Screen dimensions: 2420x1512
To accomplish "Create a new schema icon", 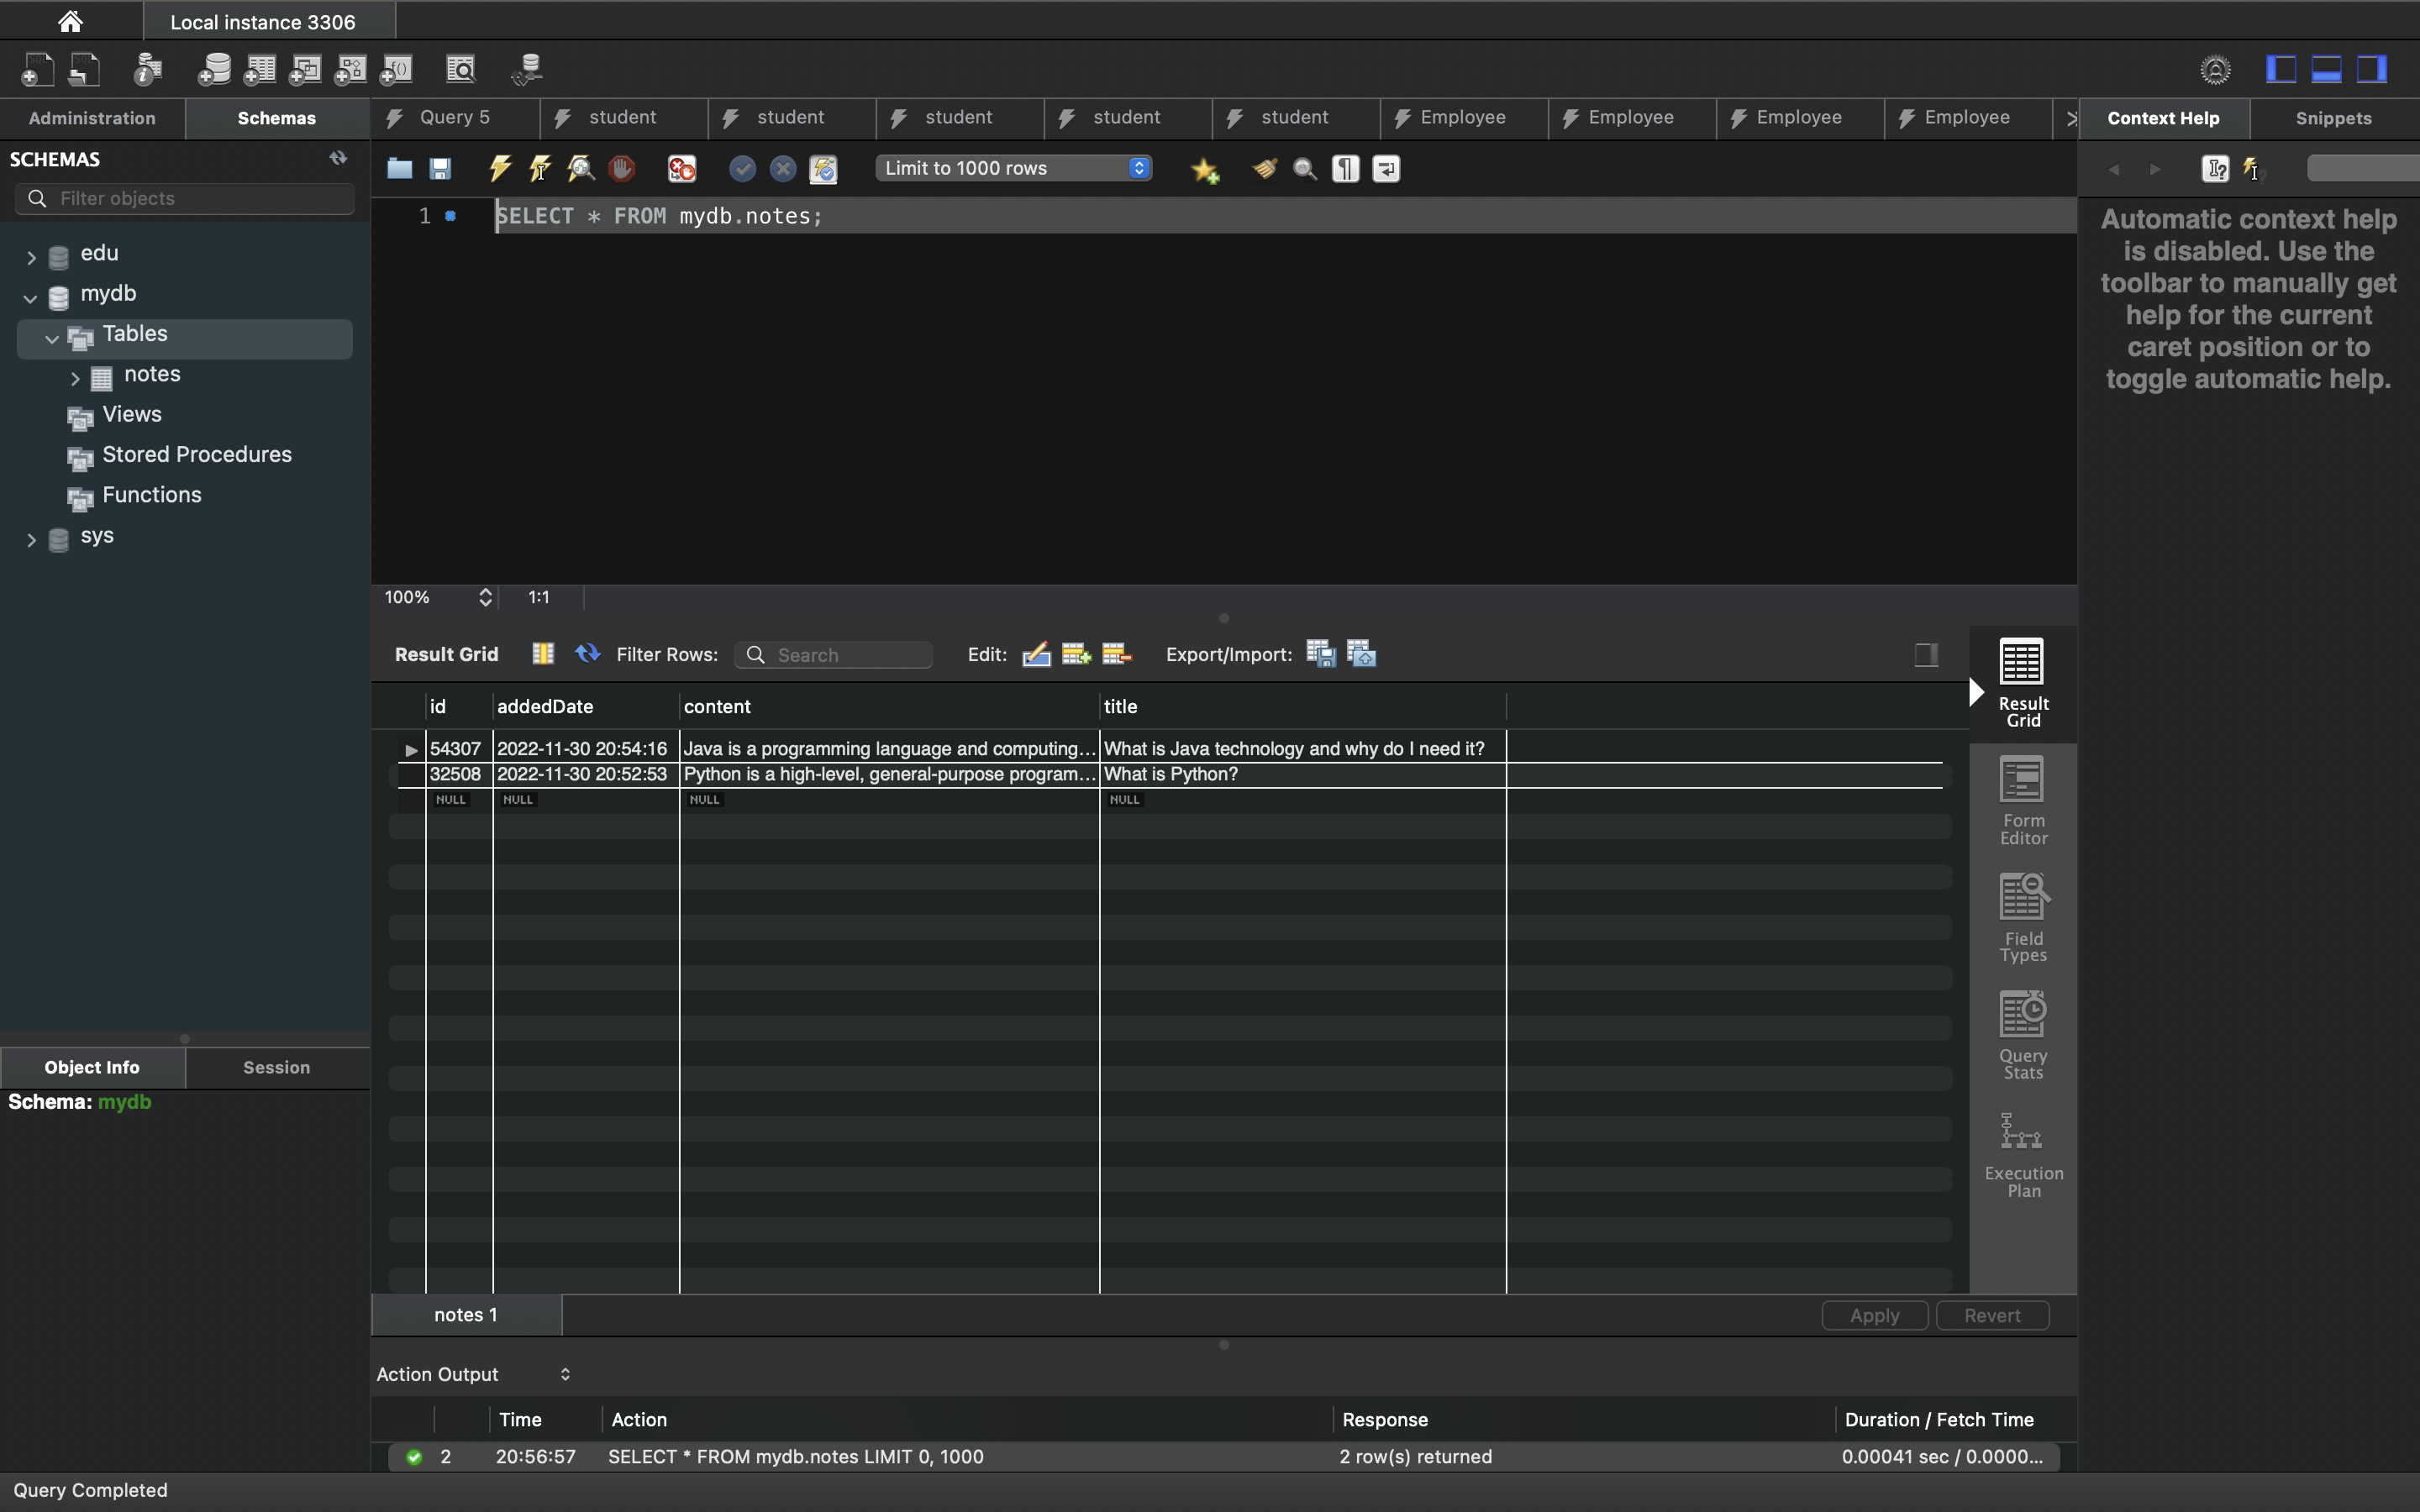I will 214,69.
